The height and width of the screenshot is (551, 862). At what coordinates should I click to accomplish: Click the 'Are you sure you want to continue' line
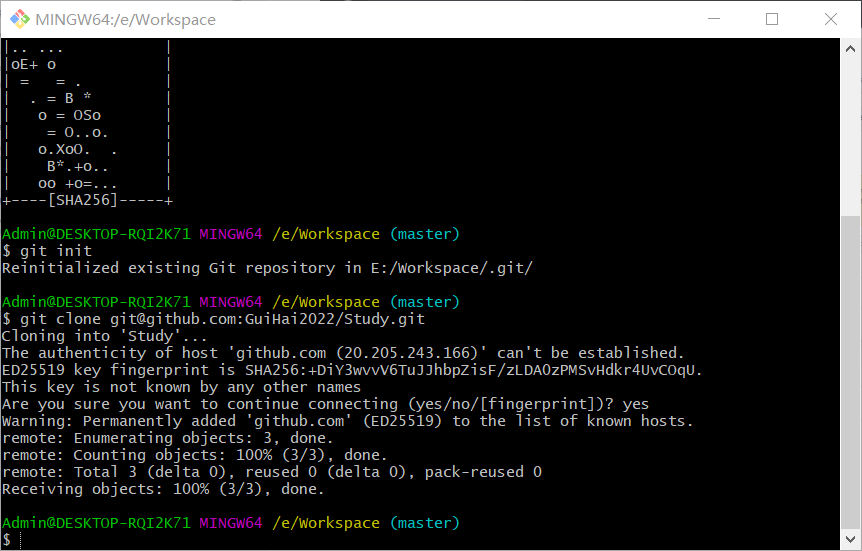click(x=325, y=404)
